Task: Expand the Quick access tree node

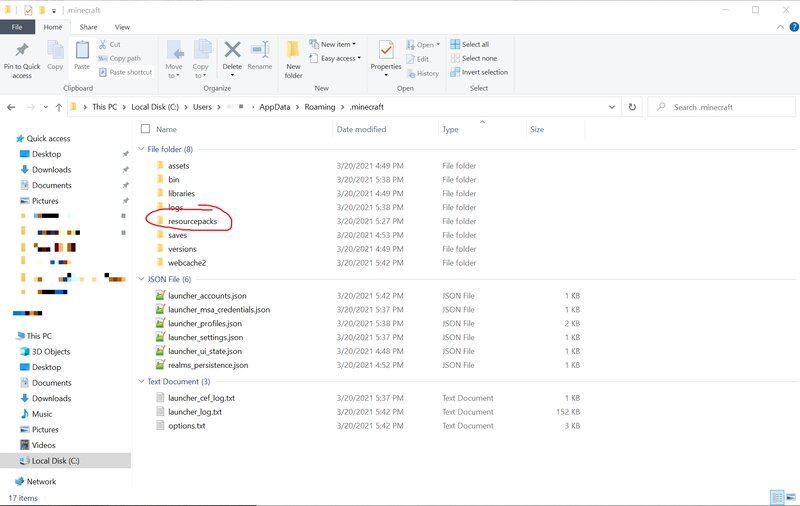Action: point(9,139)
